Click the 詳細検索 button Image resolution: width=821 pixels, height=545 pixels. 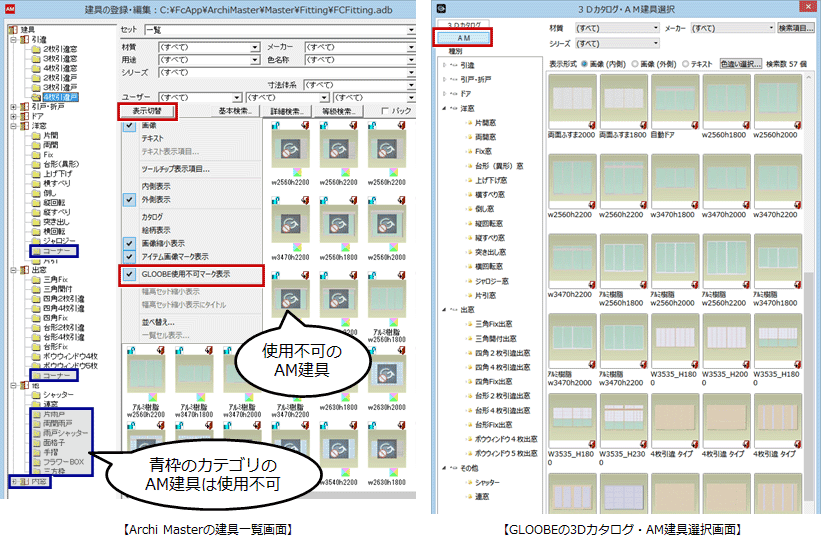tap(286, 111)
